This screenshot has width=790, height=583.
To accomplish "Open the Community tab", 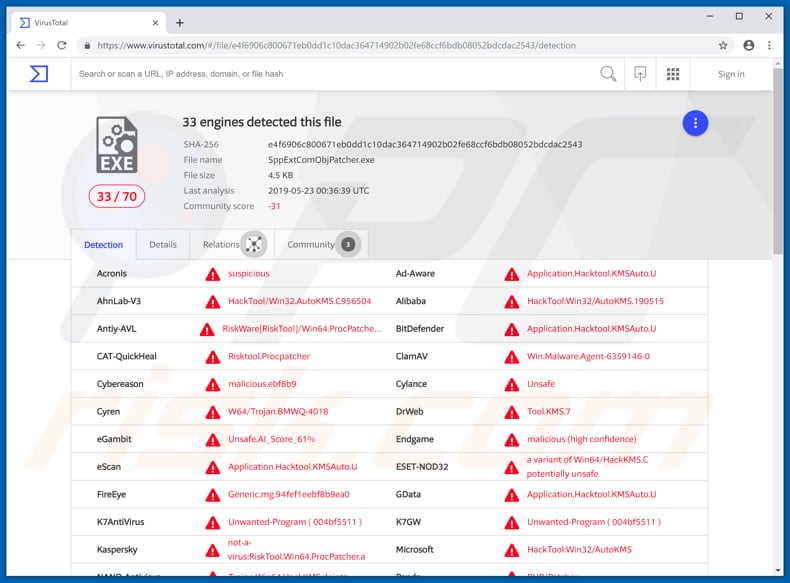I will [321, 244].
